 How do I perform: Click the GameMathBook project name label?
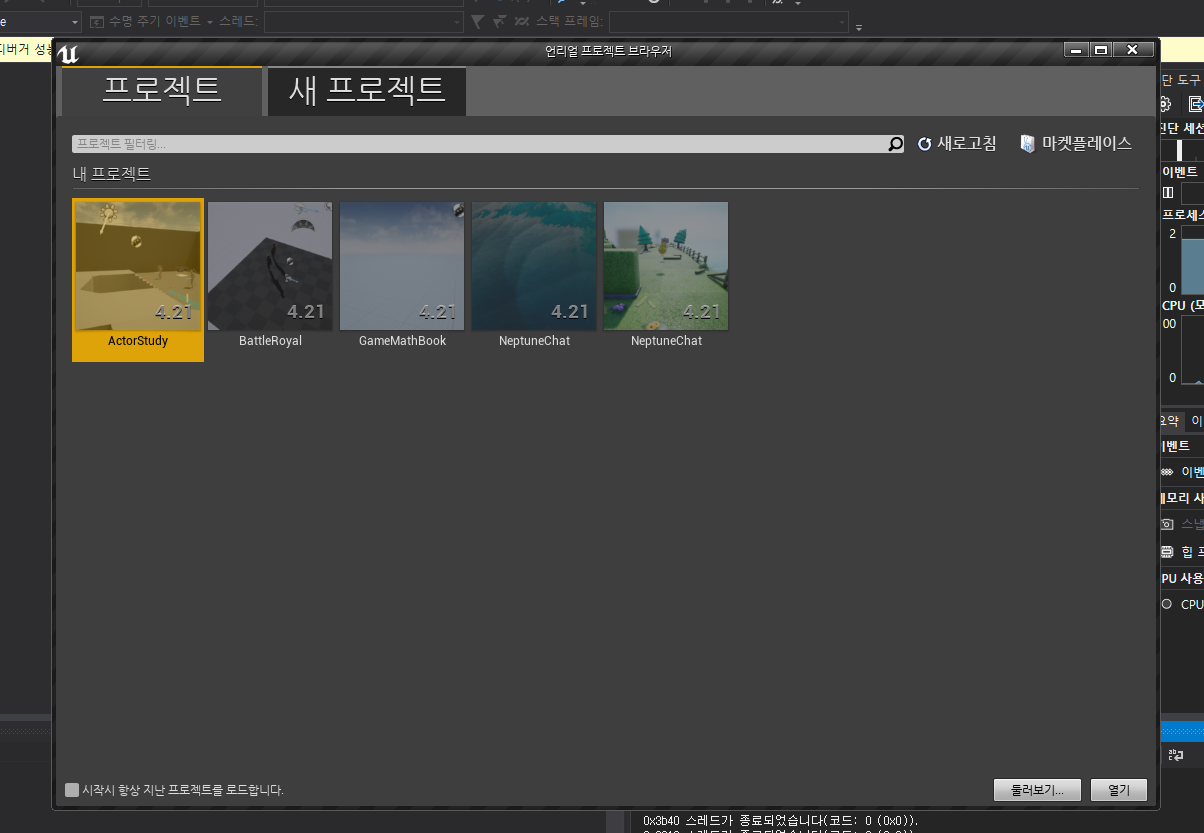pyautogui.click(x=402, y=341)
